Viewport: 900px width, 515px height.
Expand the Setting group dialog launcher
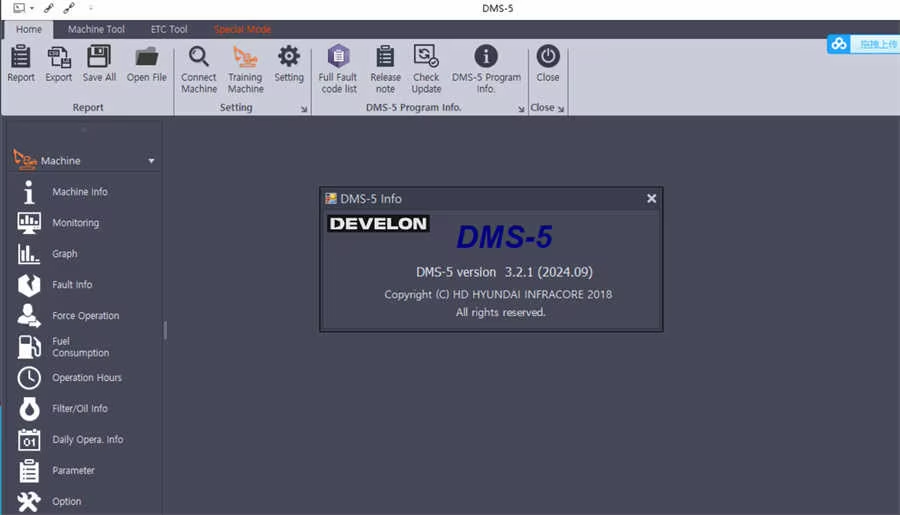point(304,109)
